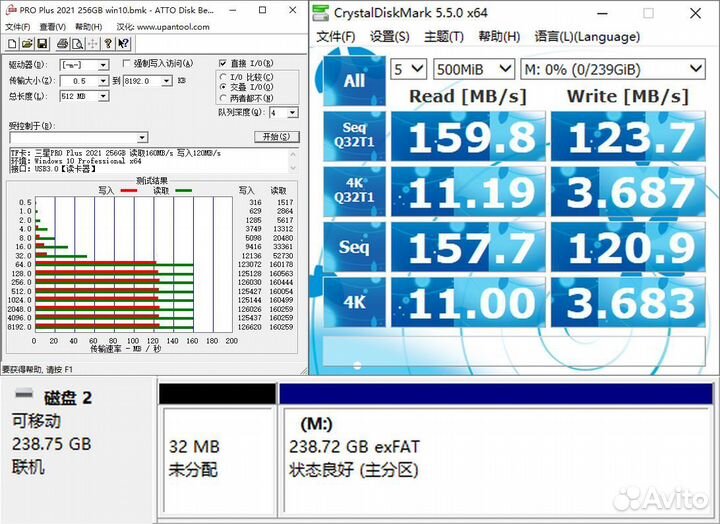Click the green 读取 legend swatch
This screenshot has height=524, width=720.
click(184, 190)
